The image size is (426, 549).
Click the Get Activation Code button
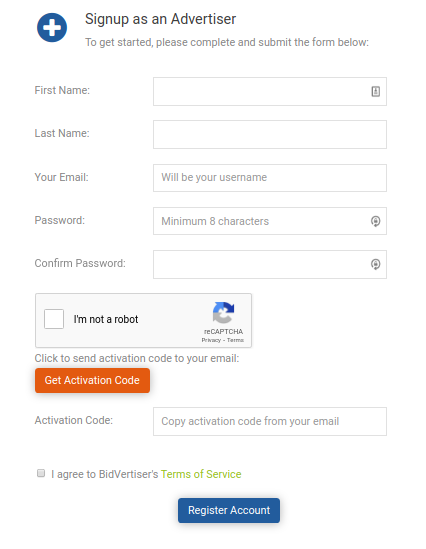coord(92,380)
